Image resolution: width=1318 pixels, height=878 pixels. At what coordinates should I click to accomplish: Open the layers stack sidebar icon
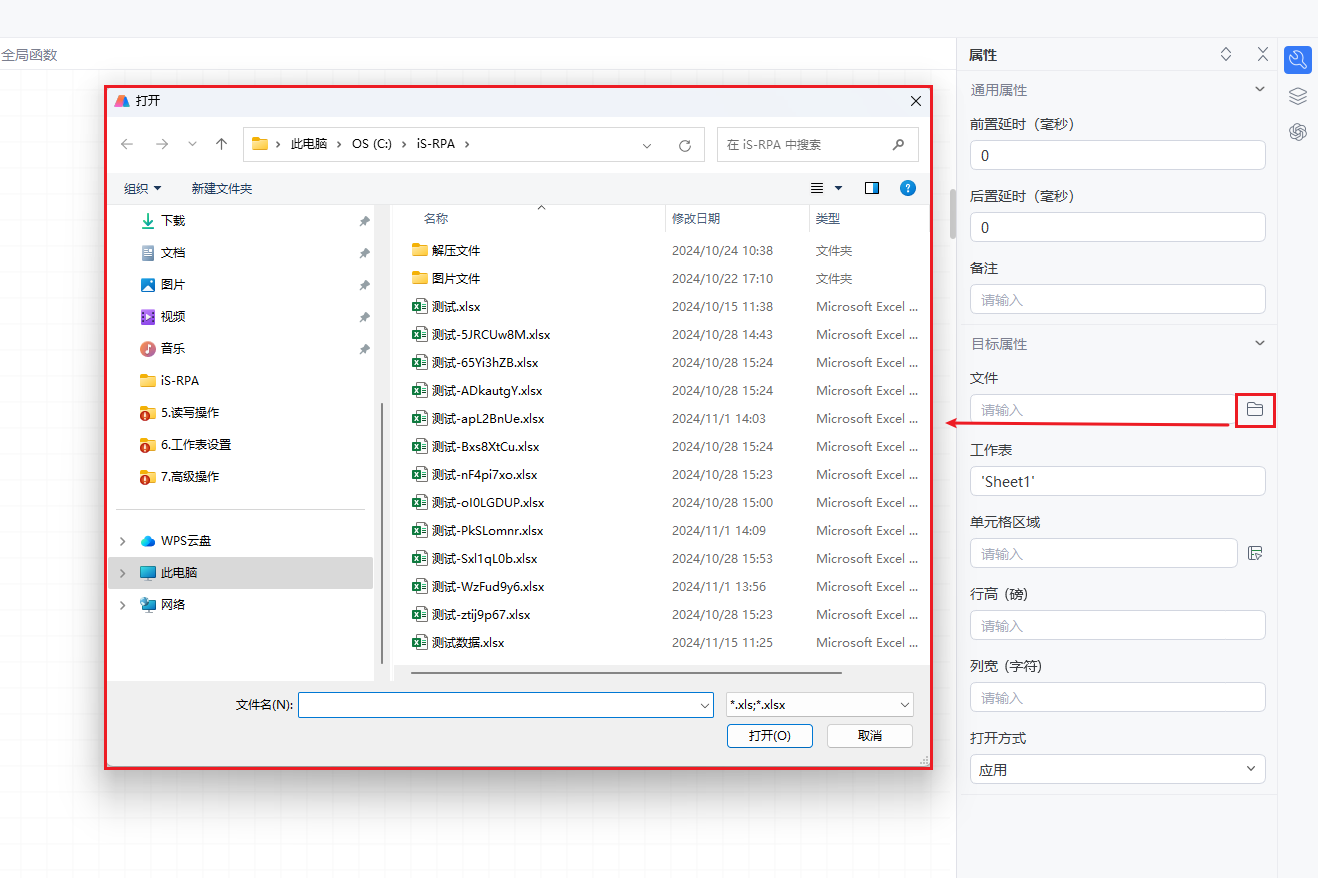(1298, 96)
